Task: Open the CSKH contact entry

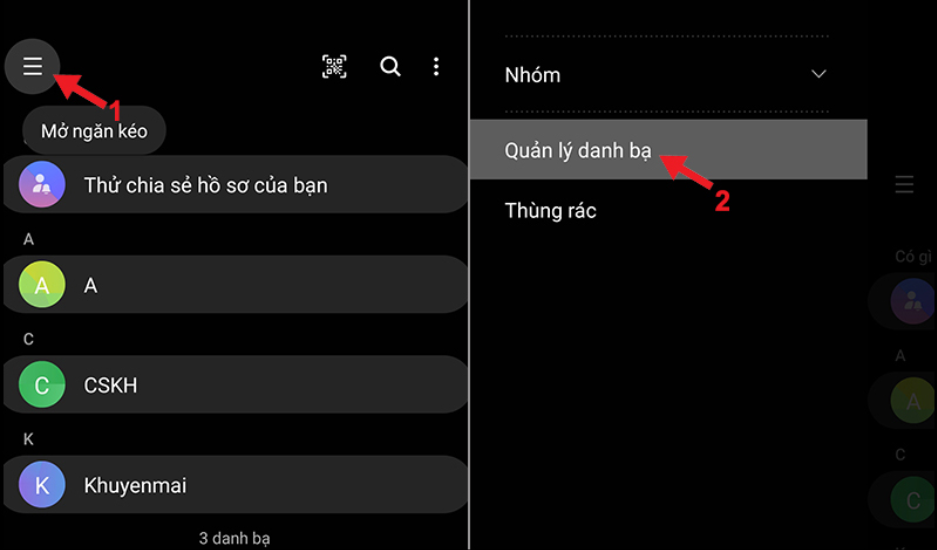Action: click(x=236, y=384)
